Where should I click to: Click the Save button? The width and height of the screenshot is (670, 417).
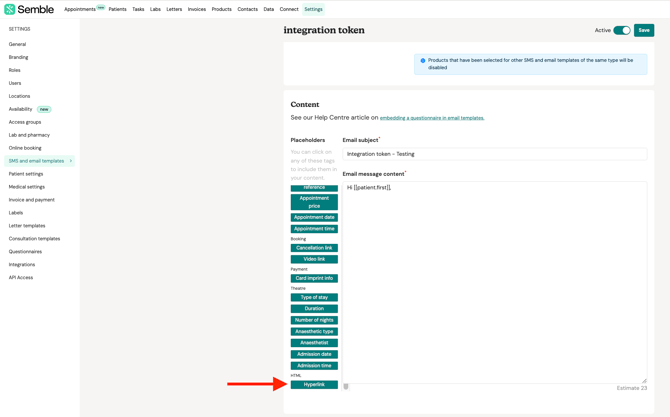click(644, 30)
